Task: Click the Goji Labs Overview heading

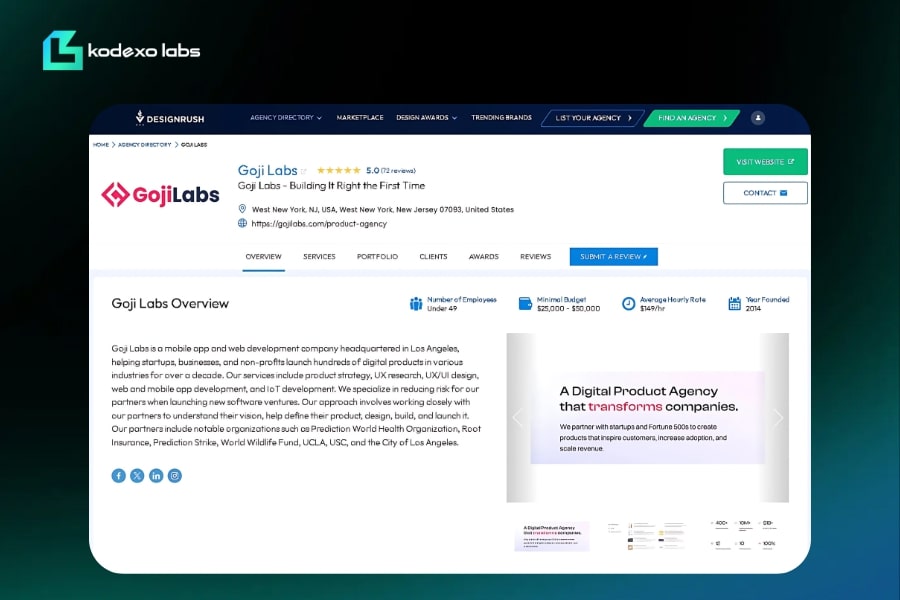Action: pyautogui.click(x=170, y=304)
